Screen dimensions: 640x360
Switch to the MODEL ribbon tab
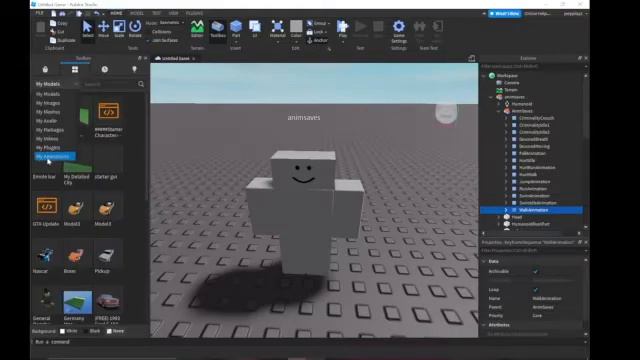coord(137,13)
